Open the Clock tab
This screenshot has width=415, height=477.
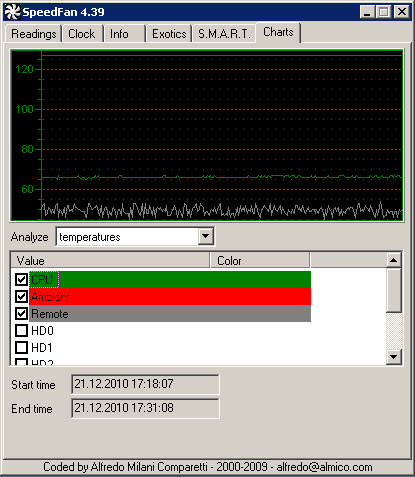click(x=82, y=34)
